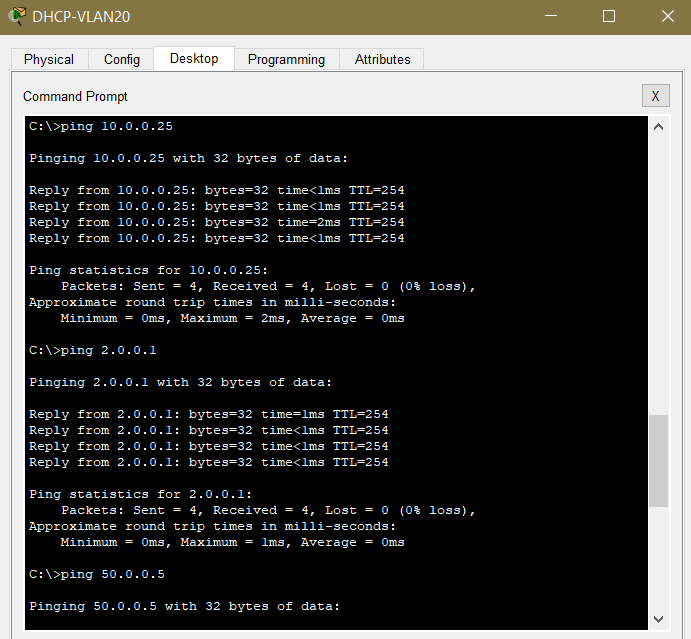Screen dimensions: 691x639
Task: Click the terminal scrollbar down arrow
Action: click(x=657, y=619)
